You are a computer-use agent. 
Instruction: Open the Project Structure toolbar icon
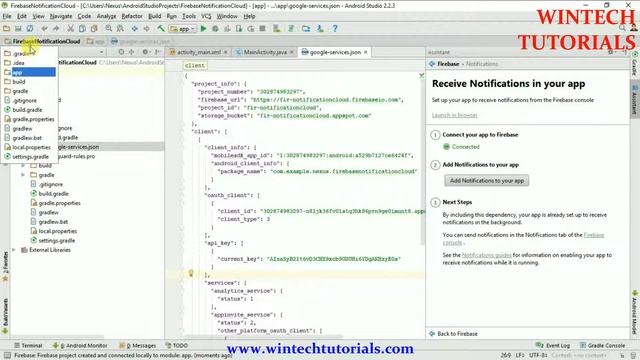[306, 29]
